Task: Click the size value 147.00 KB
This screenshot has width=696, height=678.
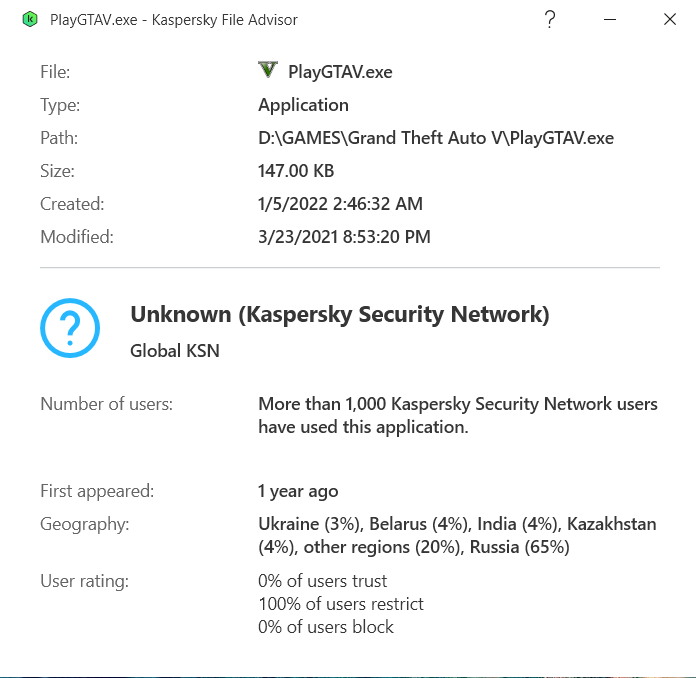Action: point(296,171)
